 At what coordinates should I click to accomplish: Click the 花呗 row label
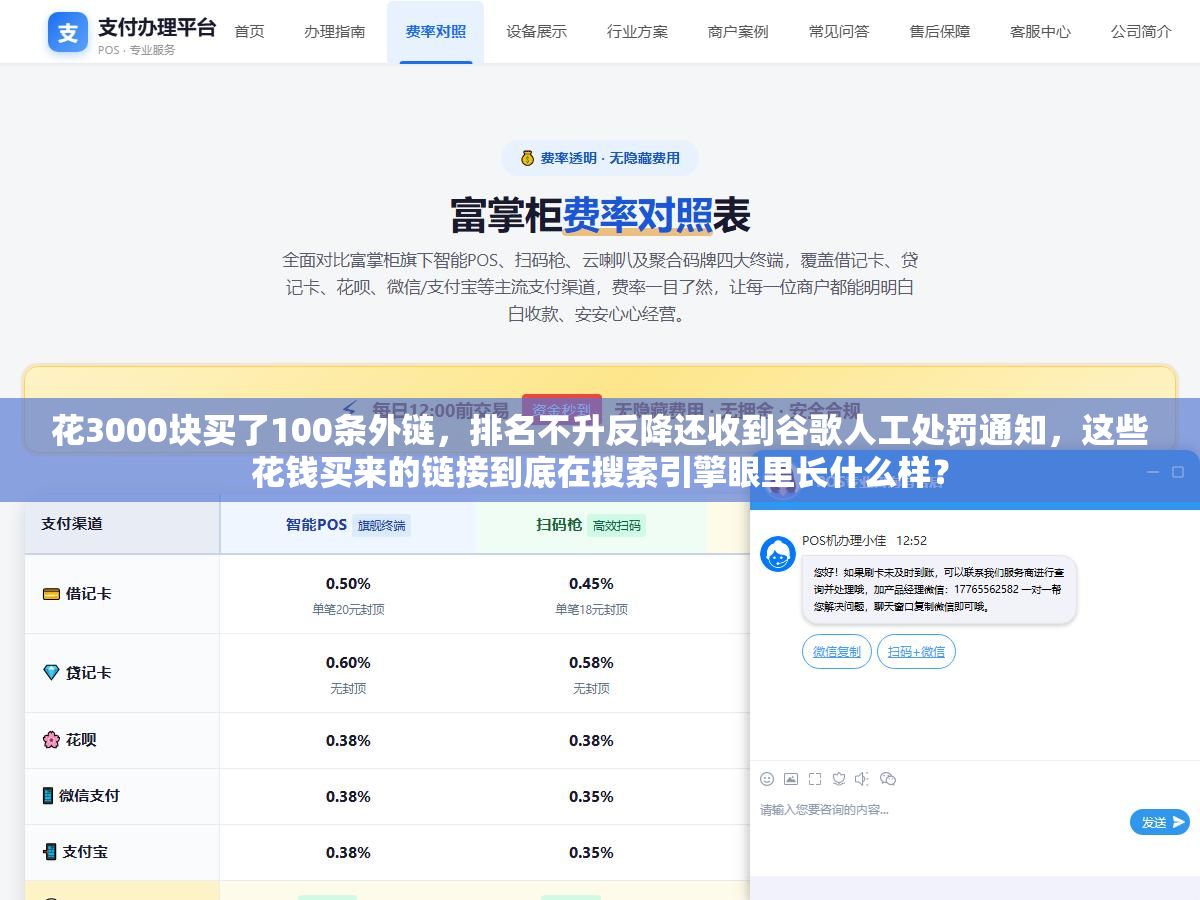pyautogui.click(x=81, y=740)
